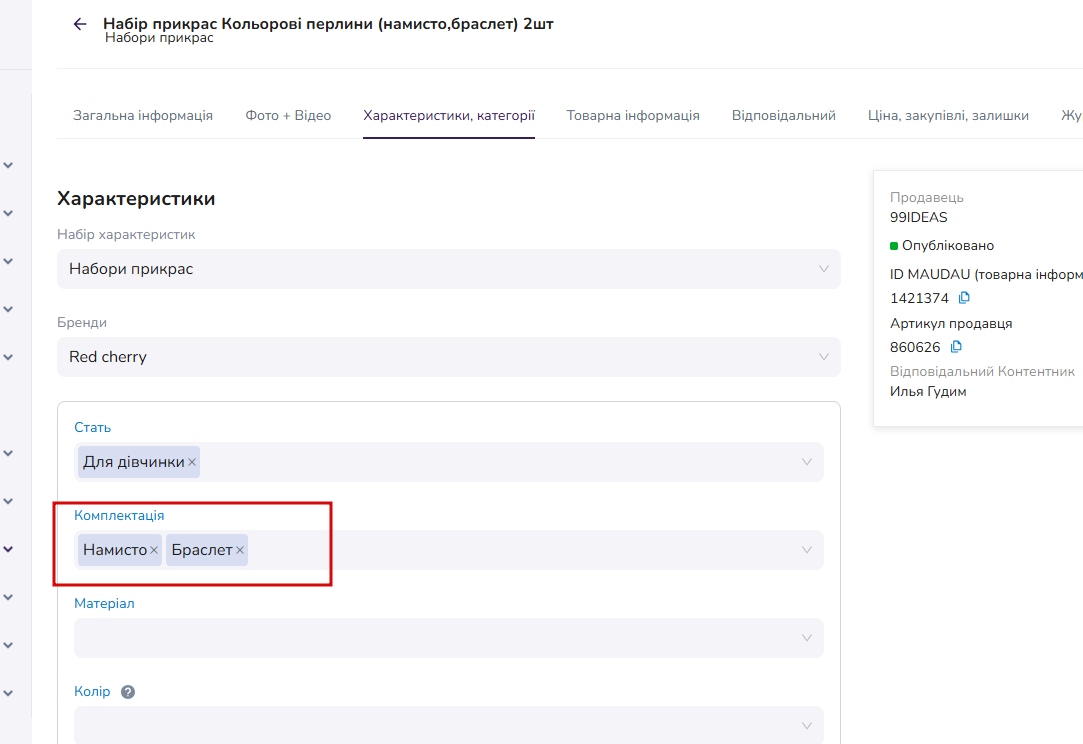
Task: Click the help icon next to Колір
Action: 128,692
